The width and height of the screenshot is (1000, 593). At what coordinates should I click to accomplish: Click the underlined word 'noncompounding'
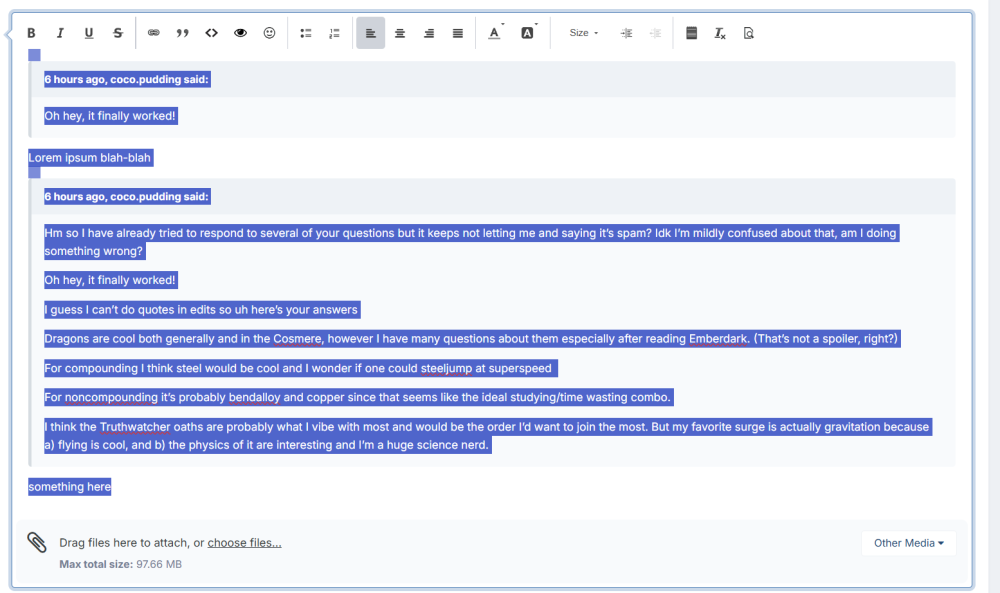[111, 397]
